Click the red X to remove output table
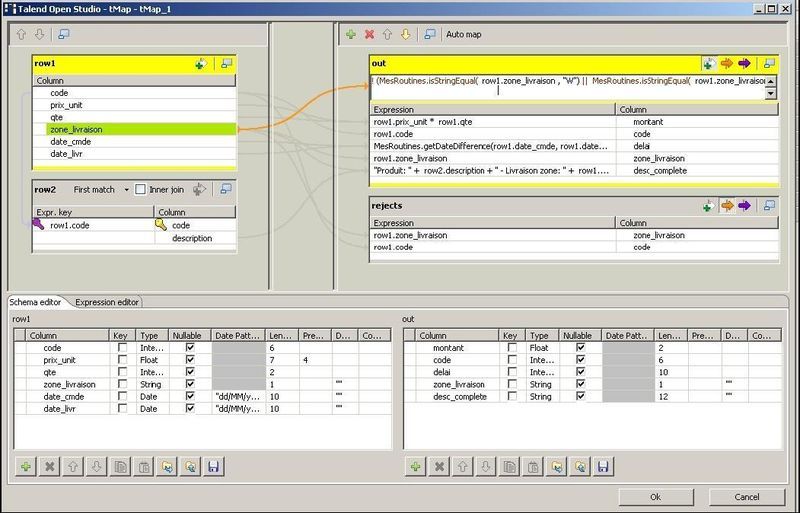This screenshot has height=513, width=800. pos(370,34)
